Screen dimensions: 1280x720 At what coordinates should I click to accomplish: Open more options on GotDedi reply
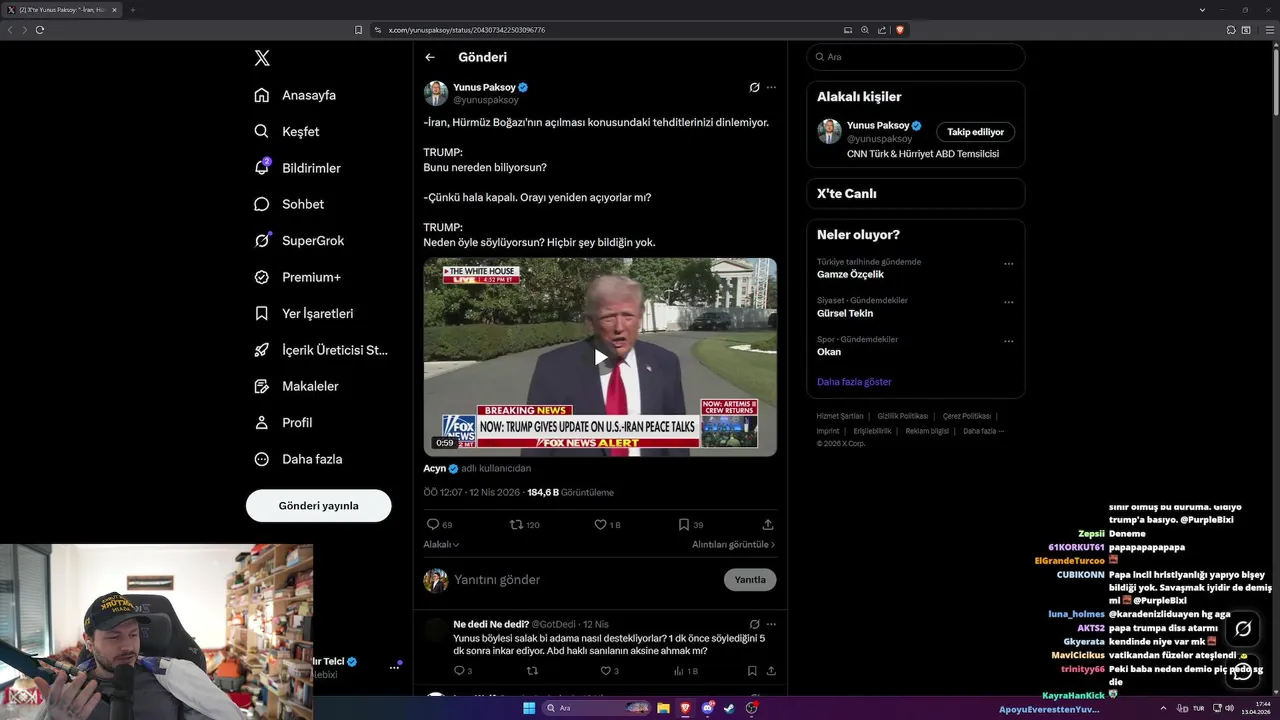[x=771, y=624]
